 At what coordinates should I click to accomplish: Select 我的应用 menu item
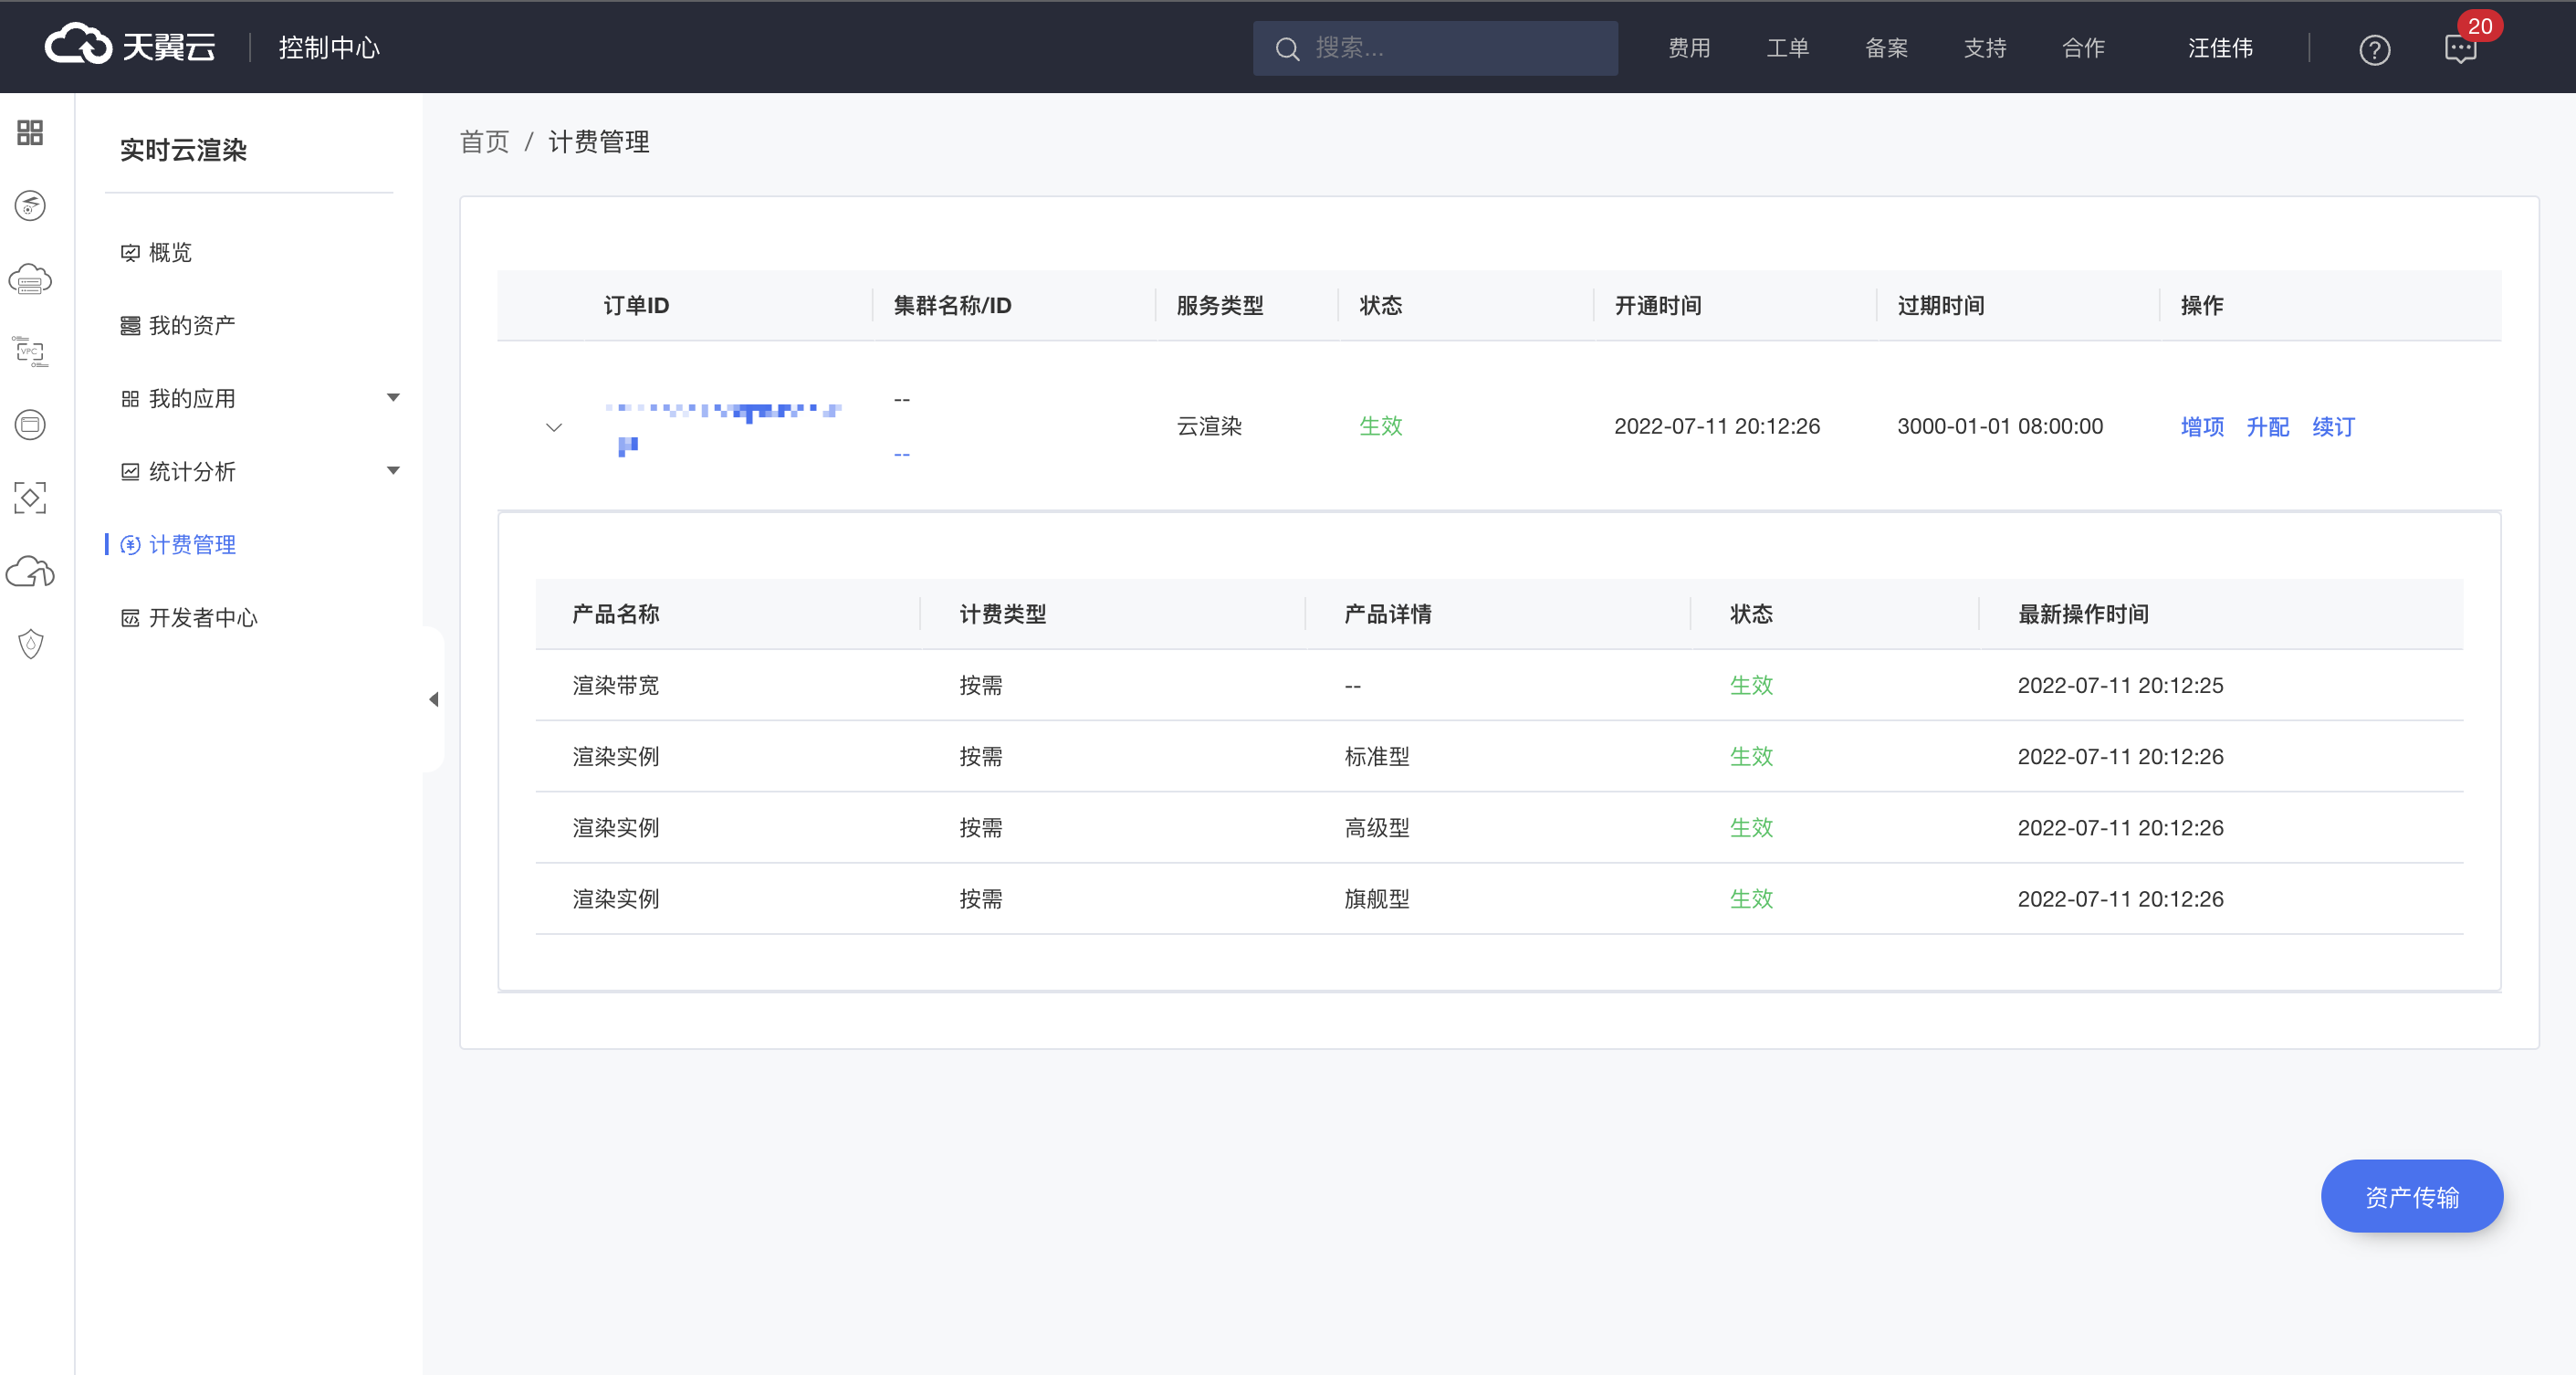[x=192, y=399]
